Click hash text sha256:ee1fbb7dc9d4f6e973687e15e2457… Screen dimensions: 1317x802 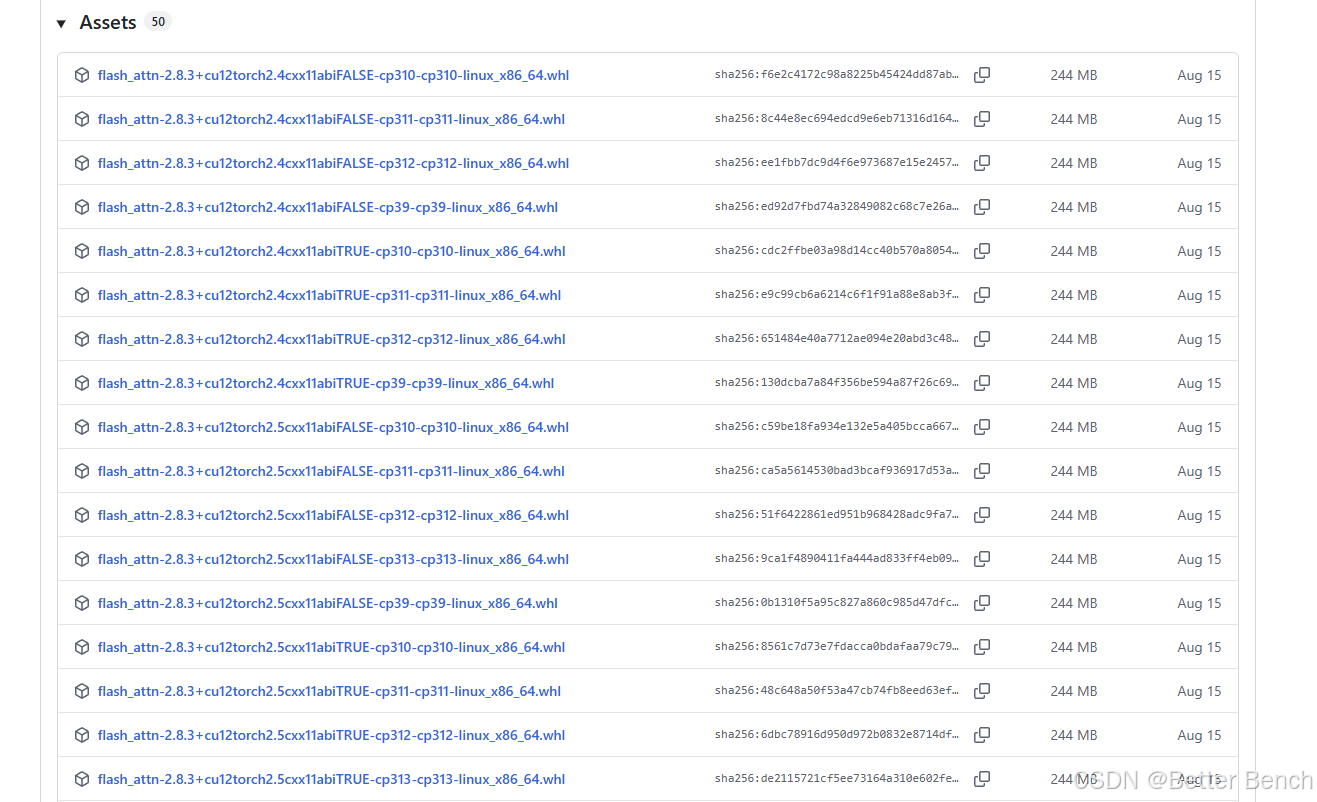[x=837, y=163]
